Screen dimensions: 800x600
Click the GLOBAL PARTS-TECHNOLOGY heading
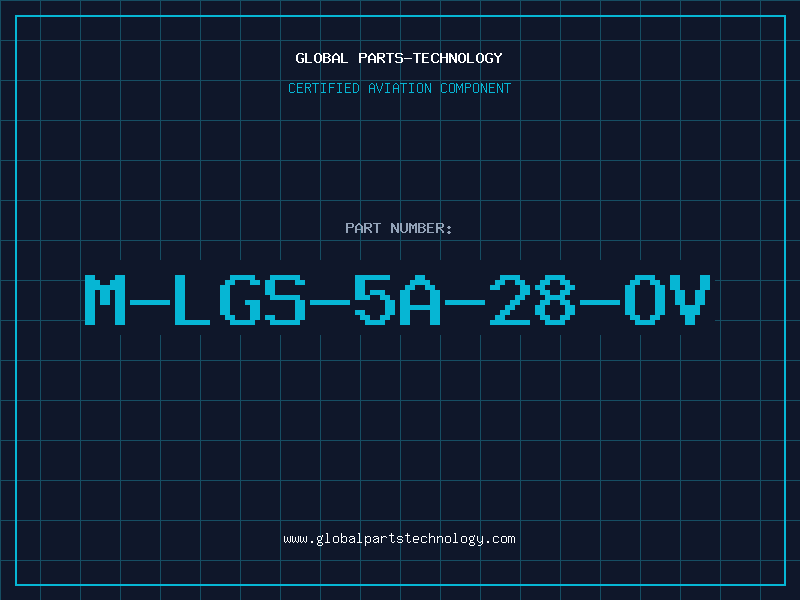click(x=399, y=58)
